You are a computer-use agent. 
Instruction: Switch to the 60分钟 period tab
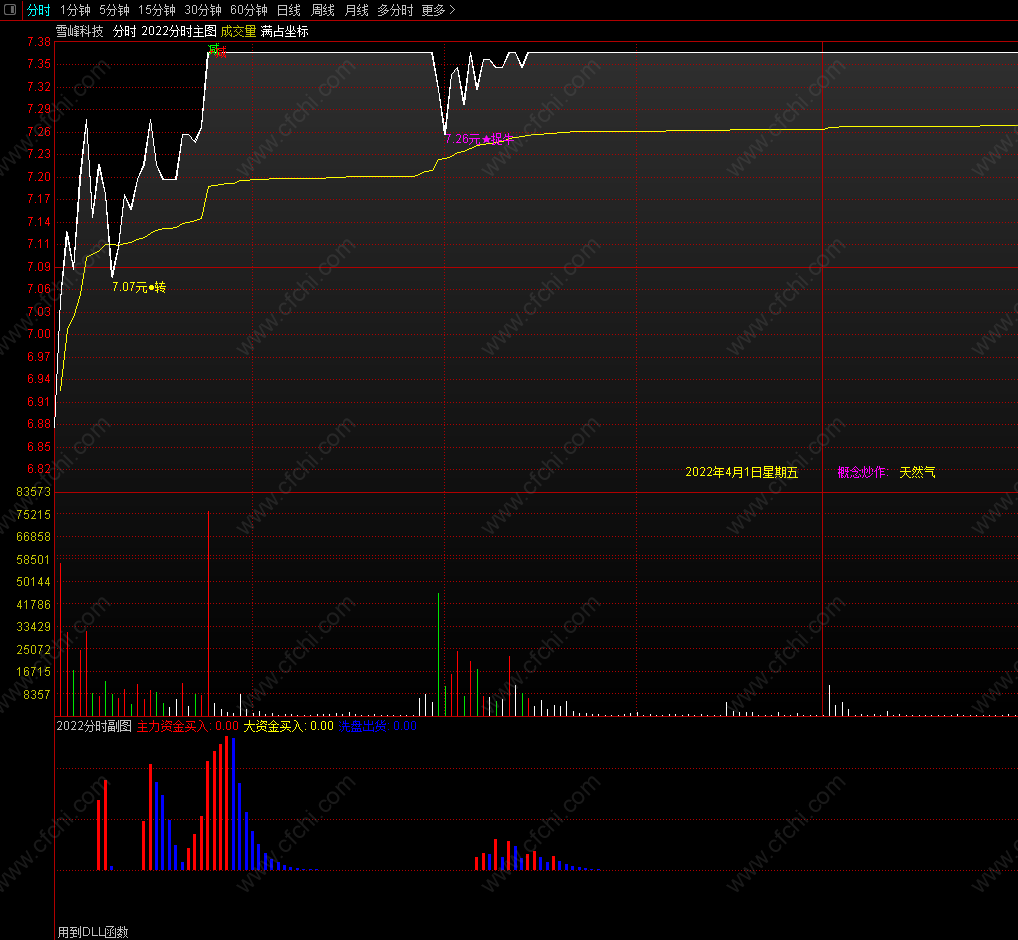(249, 10)
